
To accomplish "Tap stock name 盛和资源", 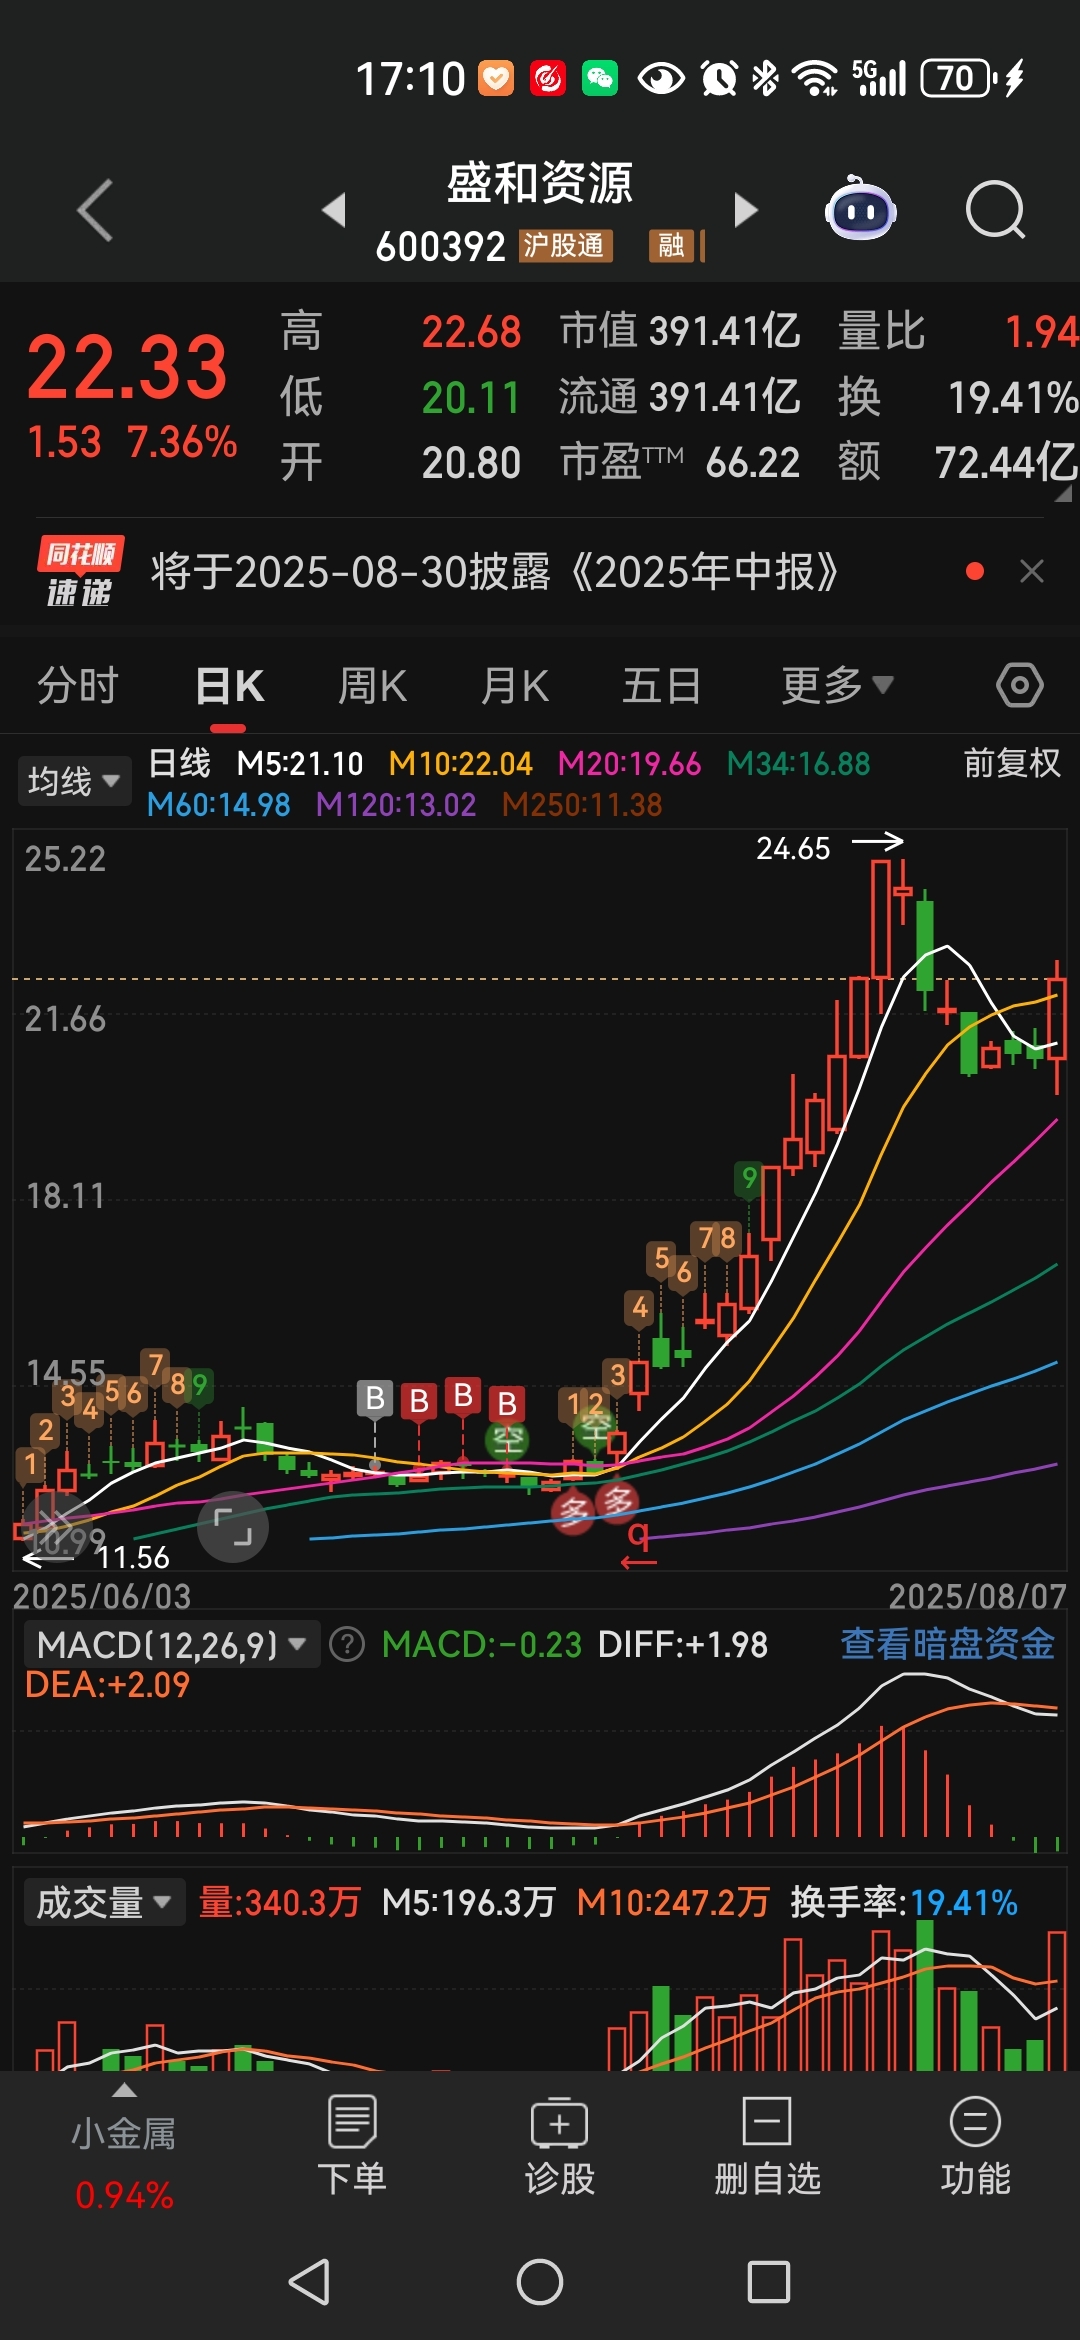I will coord(540,183).
